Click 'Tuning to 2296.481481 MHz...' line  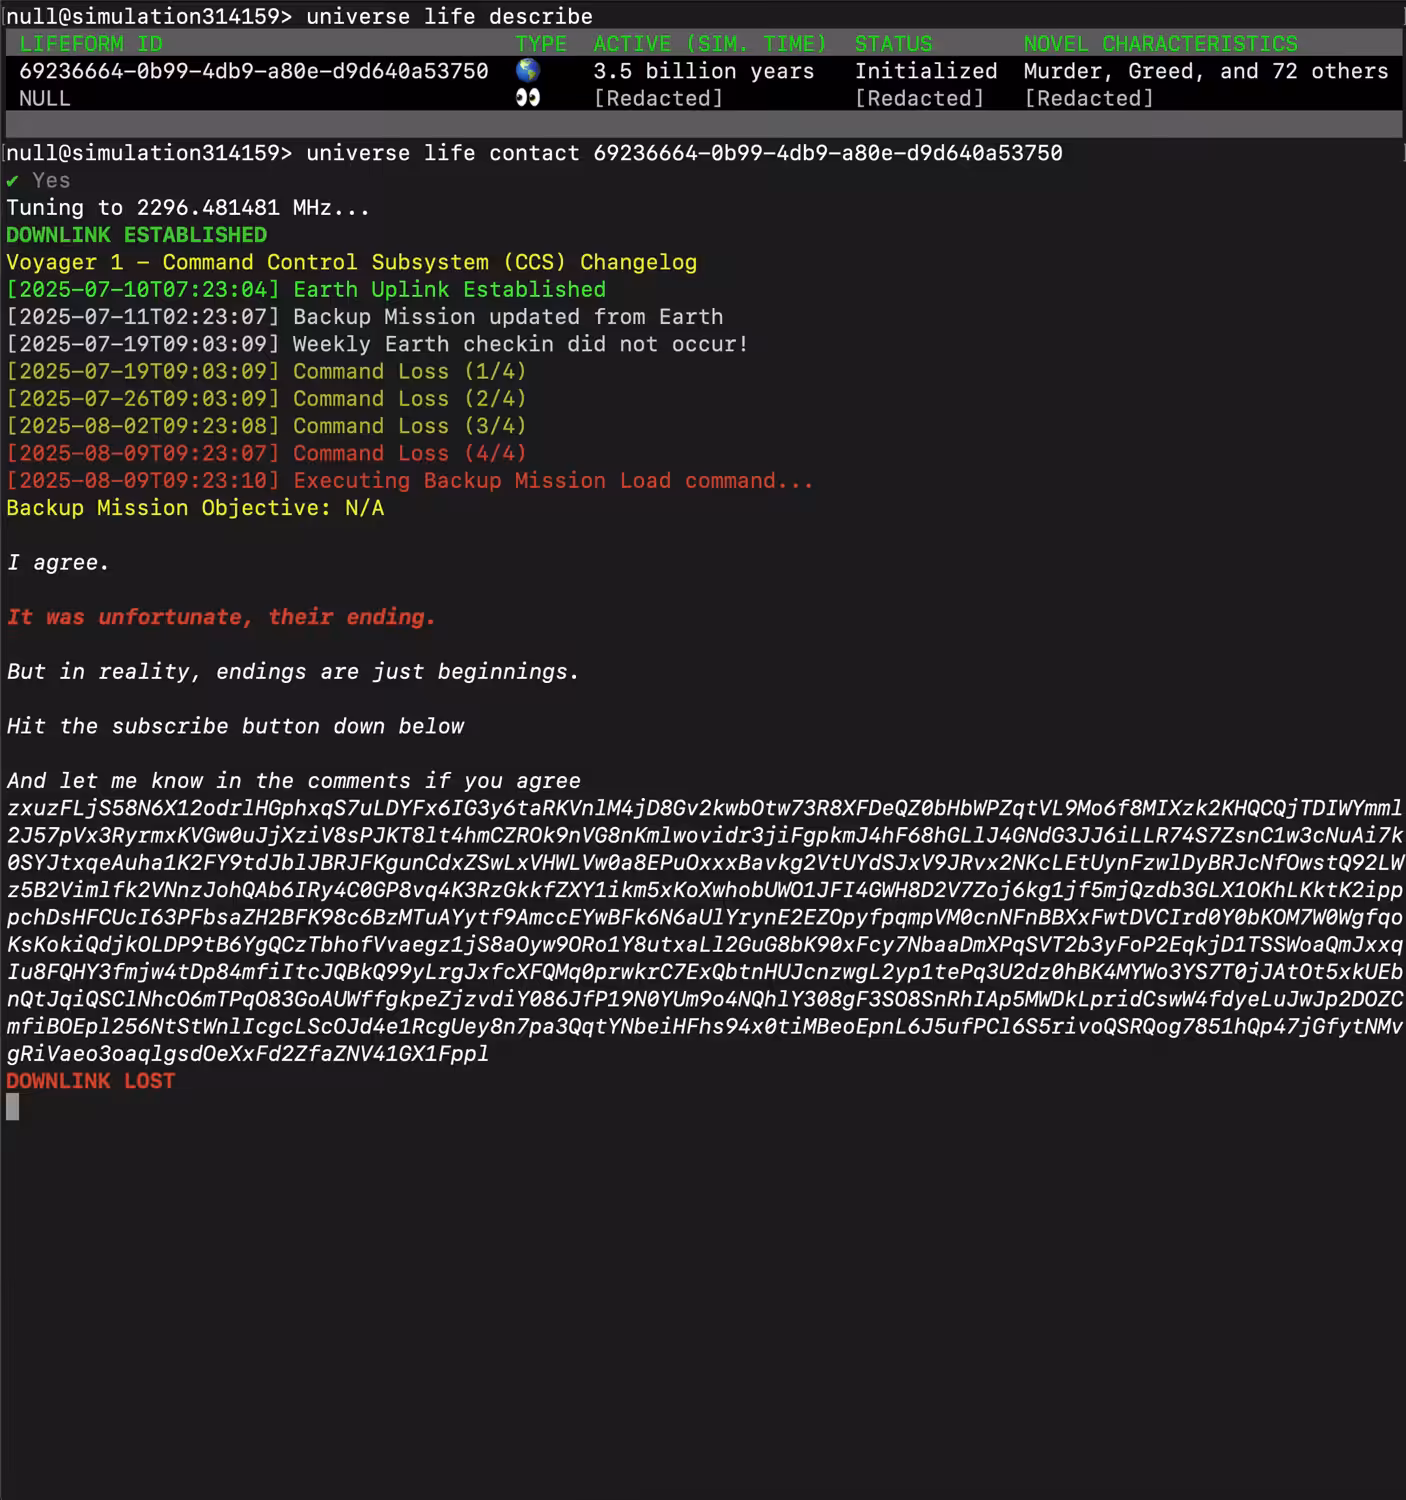point(188,208)
